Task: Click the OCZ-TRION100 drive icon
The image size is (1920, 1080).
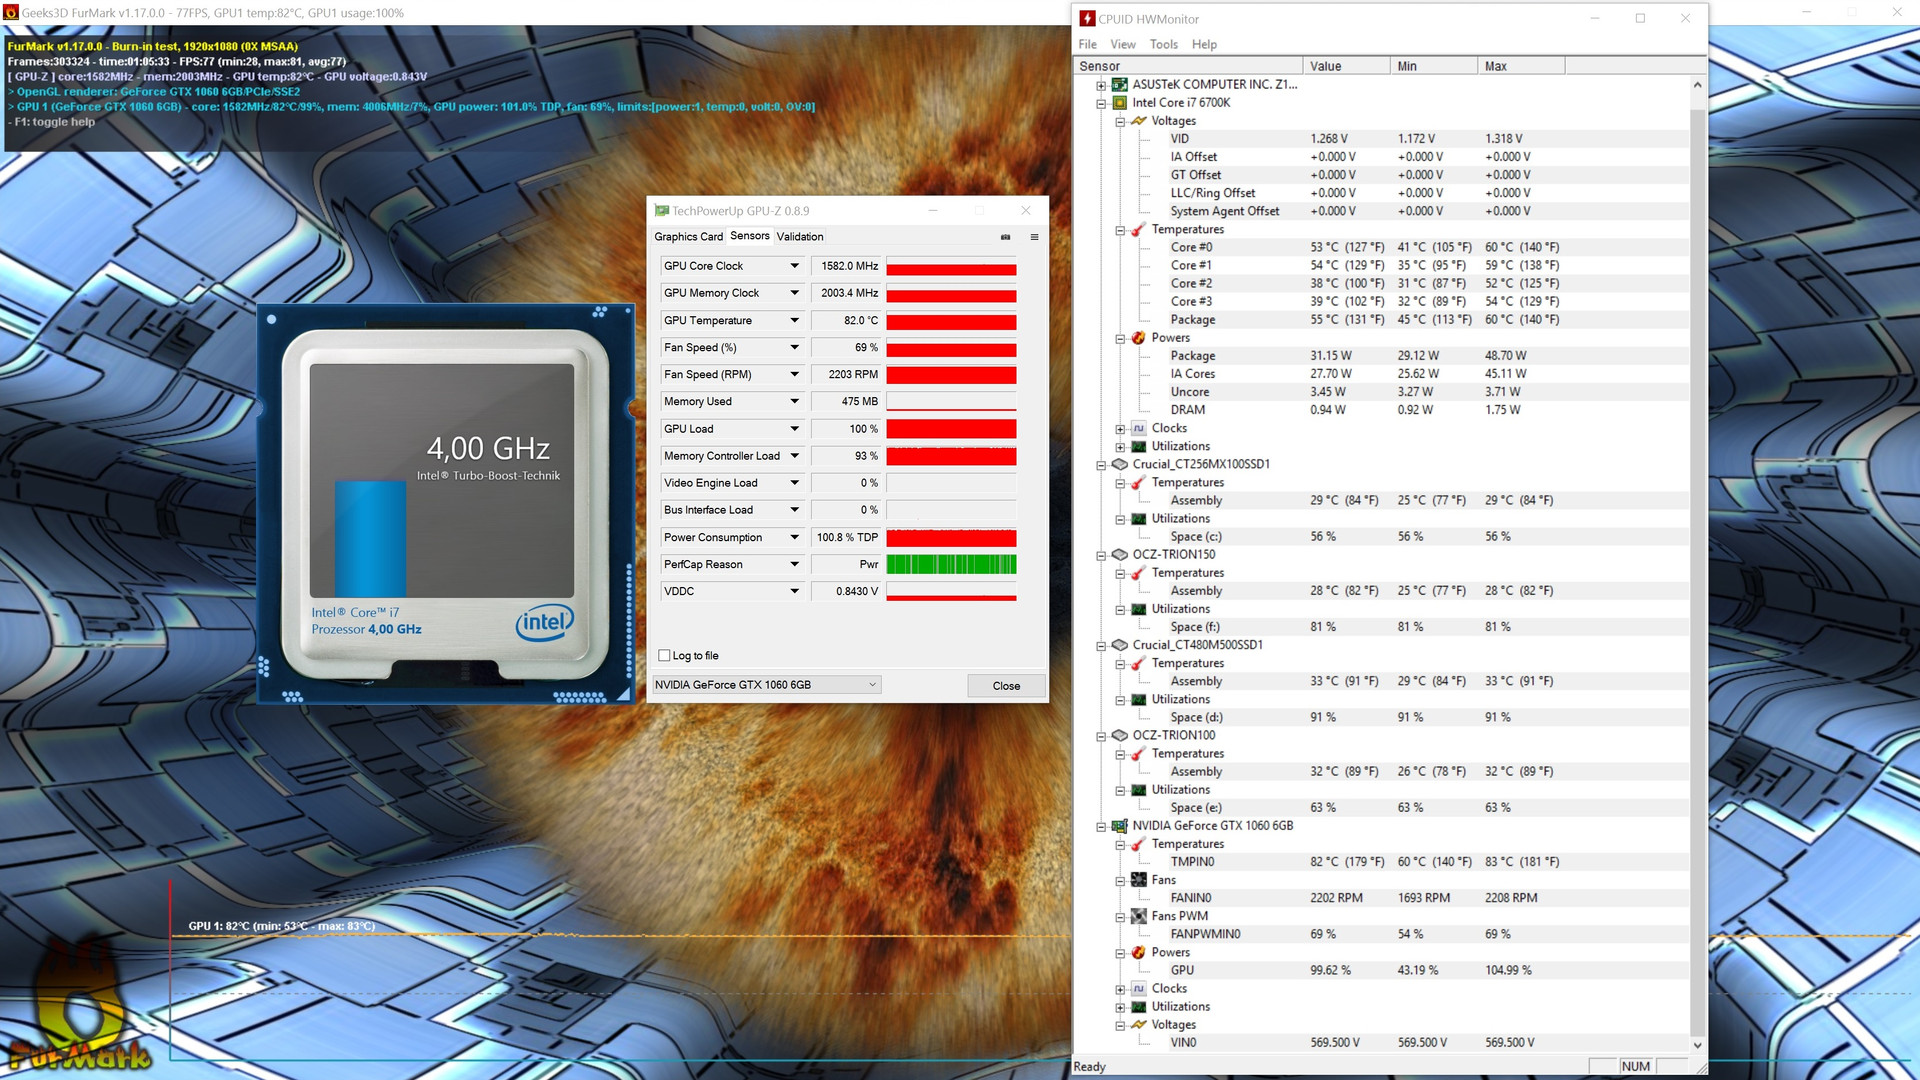Action: [x=1120, y=736]
